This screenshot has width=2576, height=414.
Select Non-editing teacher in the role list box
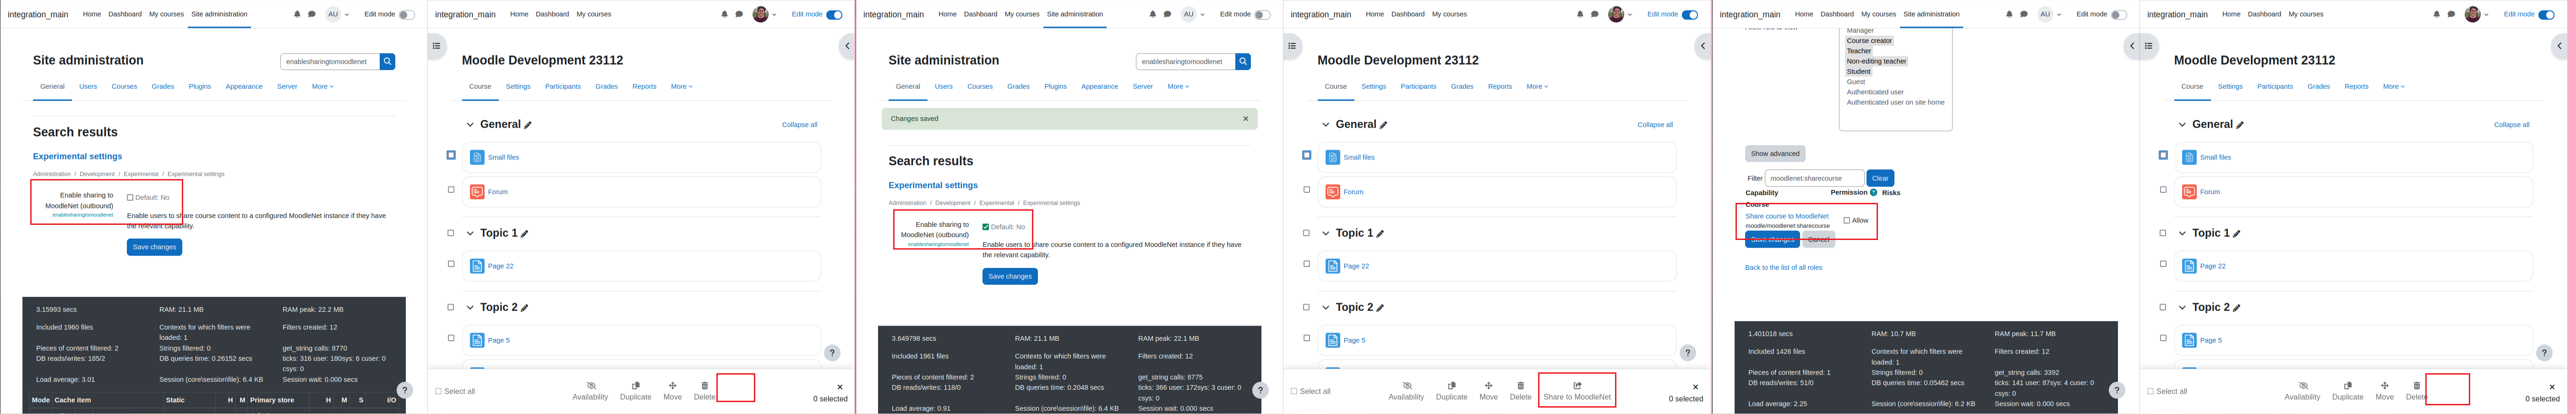point(1877,61)
